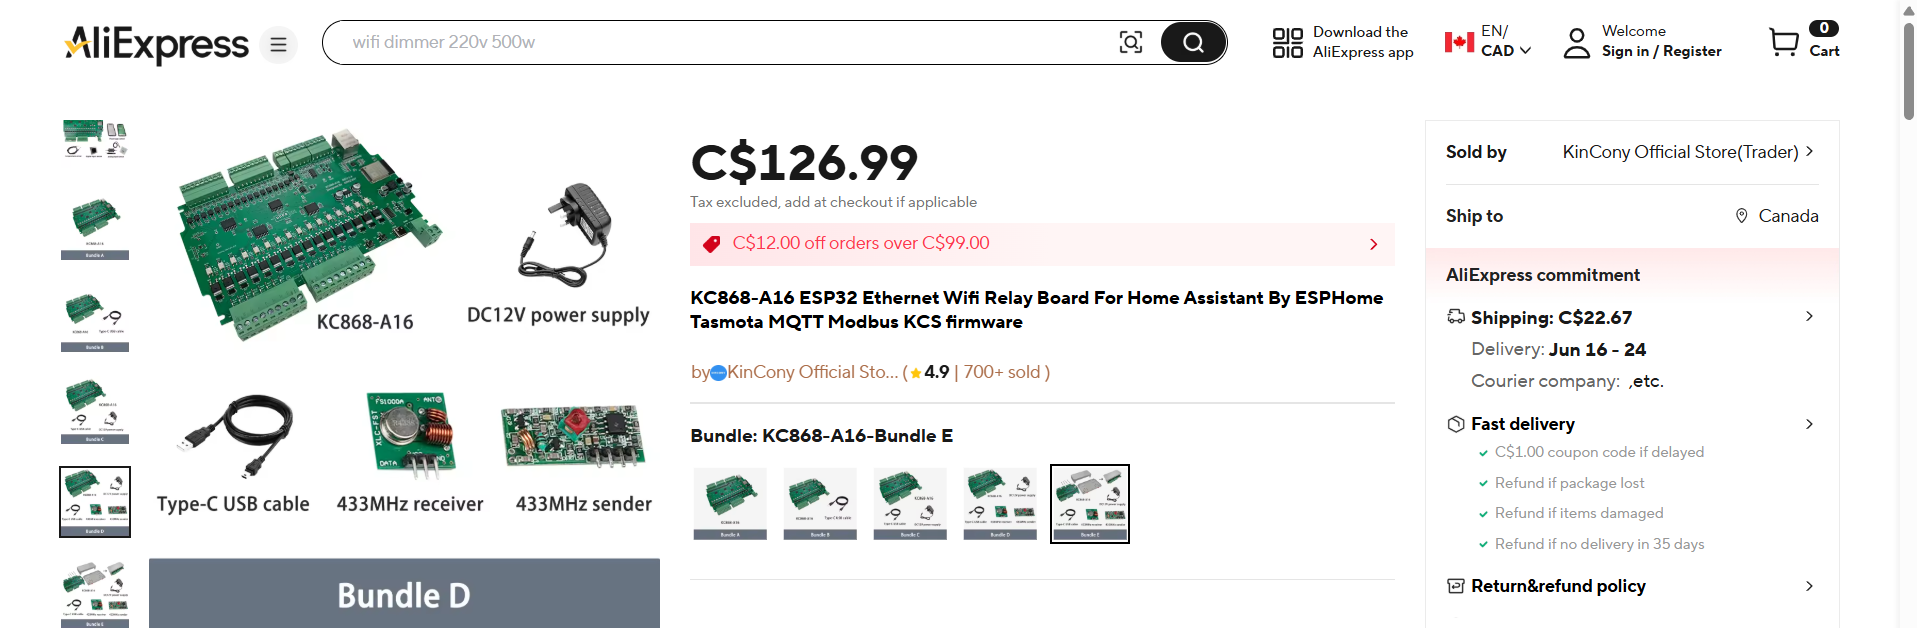
Task: Expand the Fast delivery section chevron
Action: (x=1808, y=424)
